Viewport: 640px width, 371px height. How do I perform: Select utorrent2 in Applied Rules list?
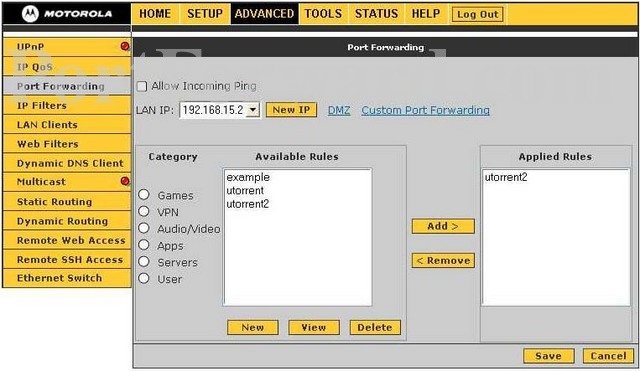(506, 177)
